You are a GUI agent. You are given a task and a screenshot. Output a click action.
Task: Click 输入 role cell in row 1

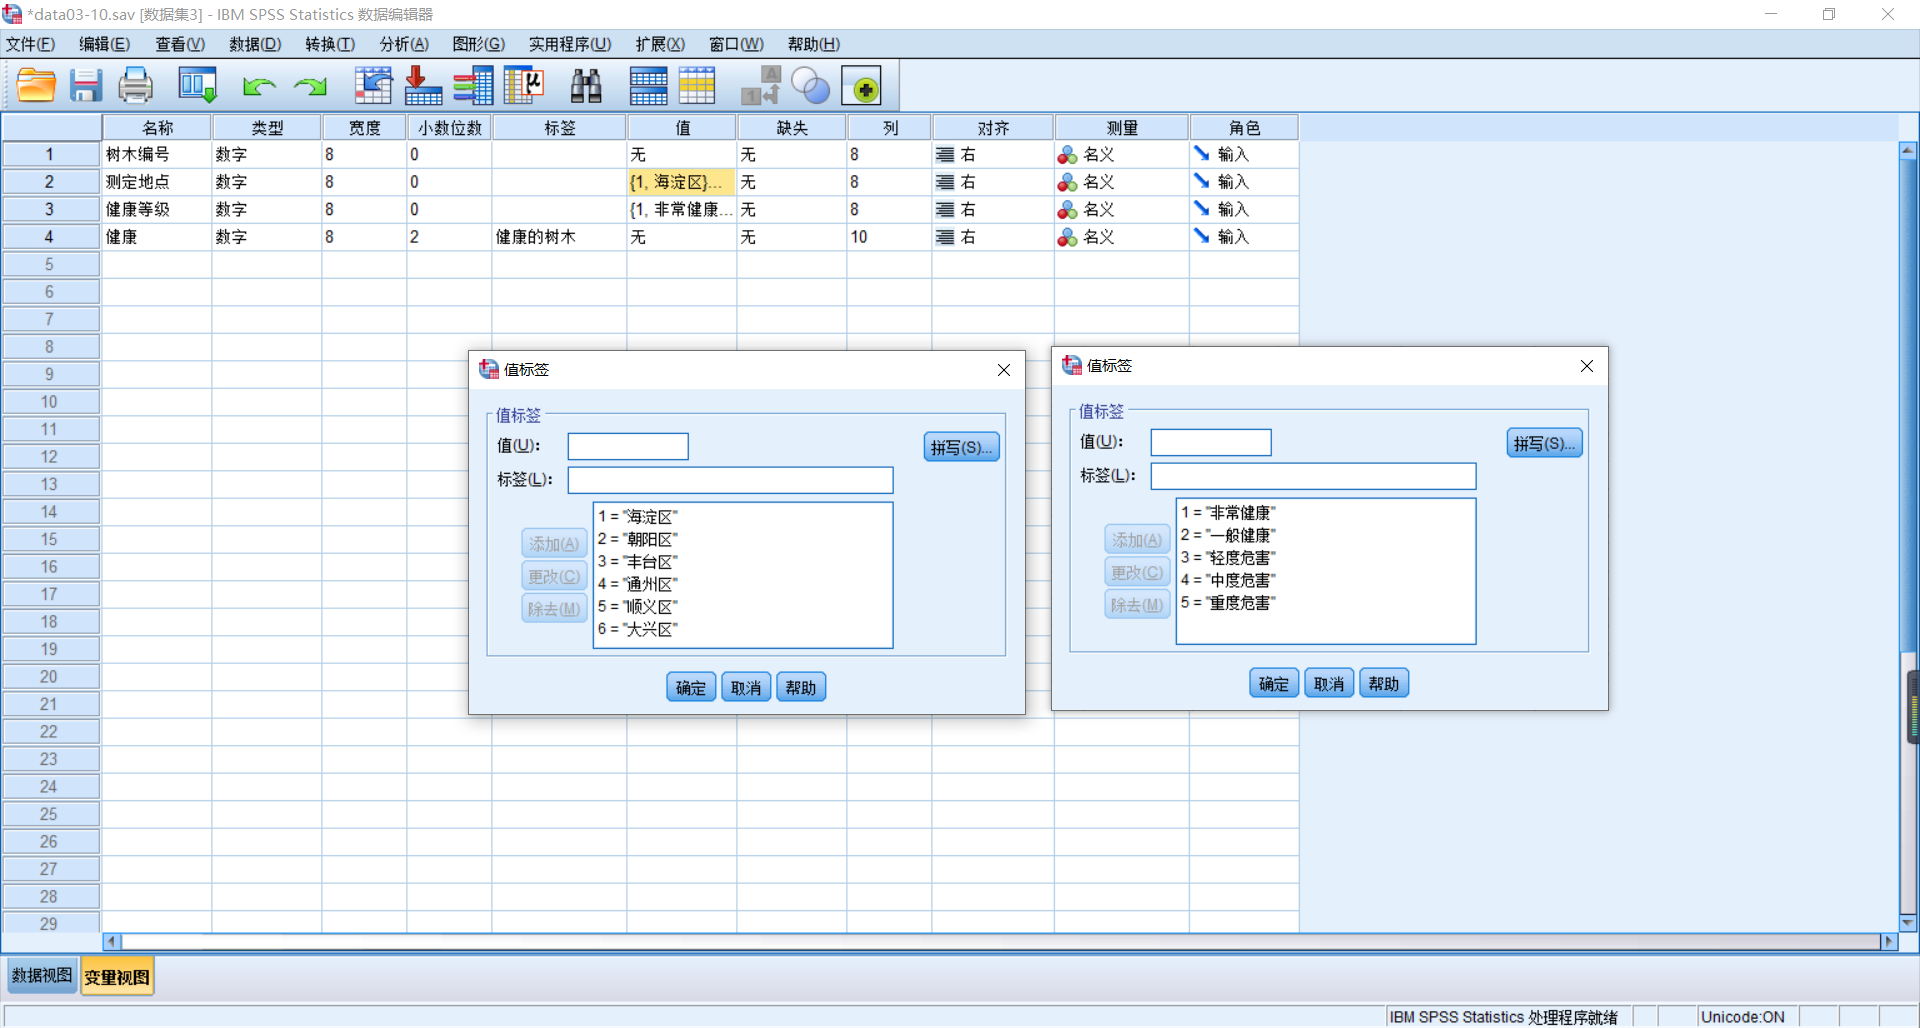click(1243, 154)
